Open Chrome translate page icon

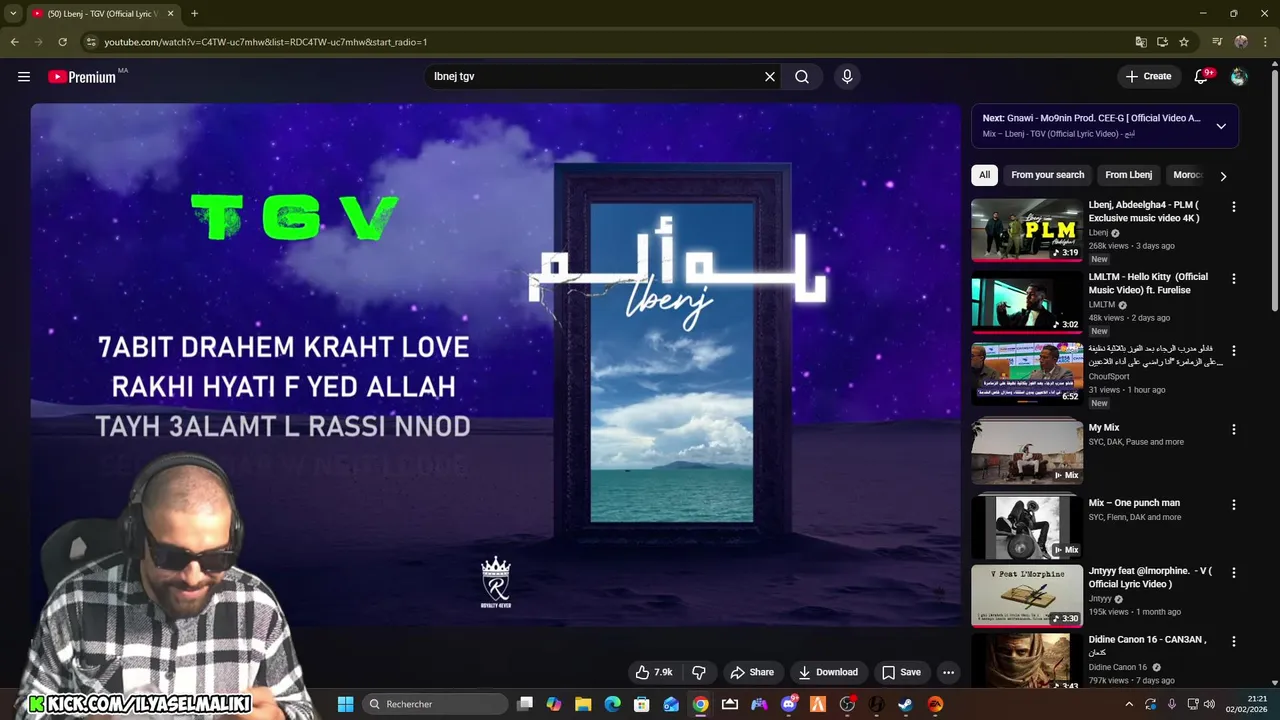tap(1141, 42)
